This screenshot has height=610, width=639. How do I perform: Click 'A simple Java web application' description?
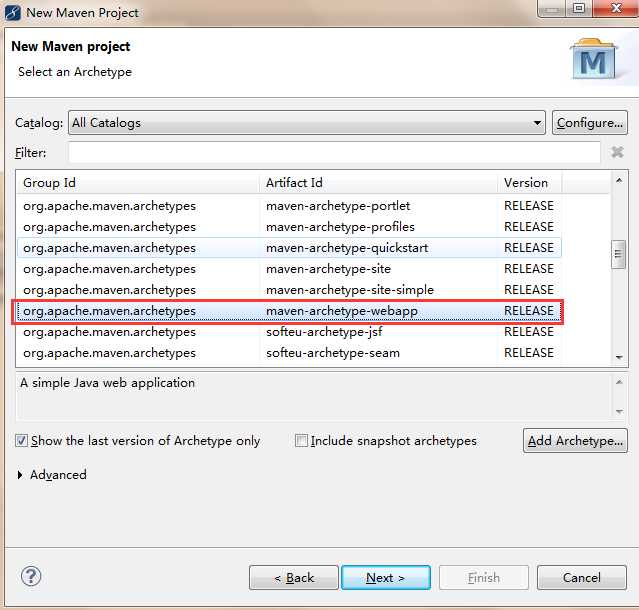pos(108,383)
